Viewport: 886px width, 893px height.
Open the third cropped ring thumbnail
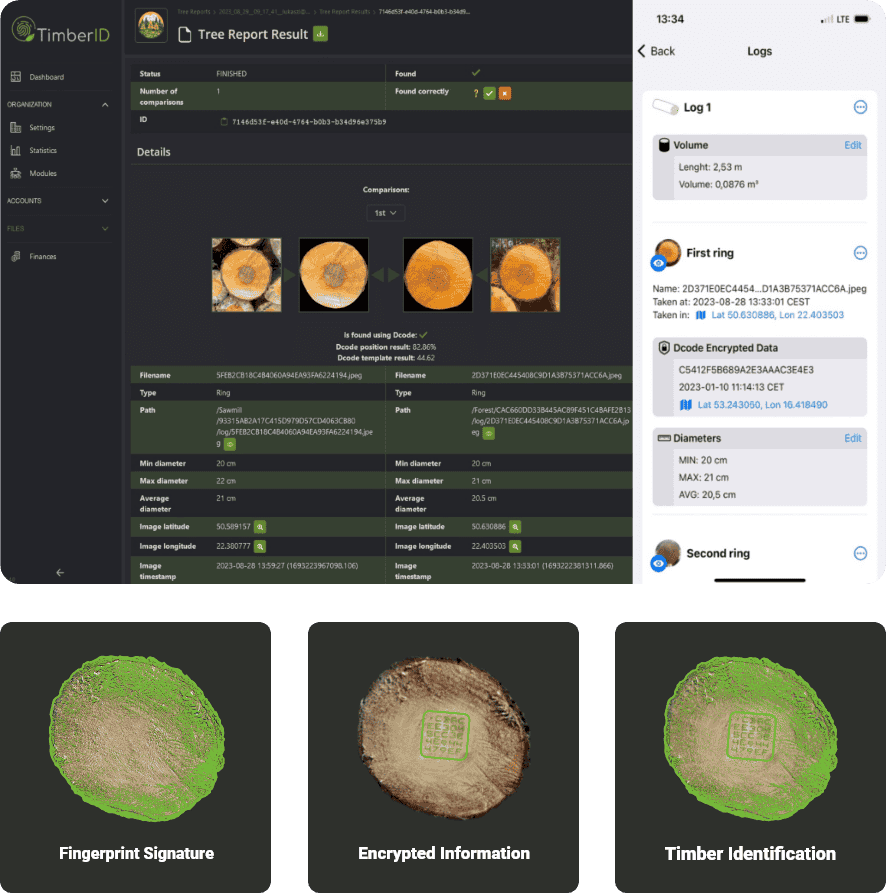pos(438,275)
